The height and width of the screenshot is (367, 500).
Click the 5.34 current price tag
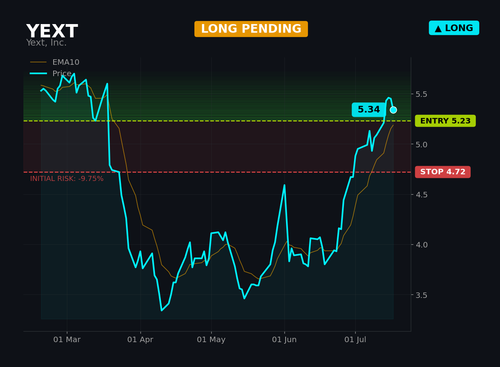(369, 109)
